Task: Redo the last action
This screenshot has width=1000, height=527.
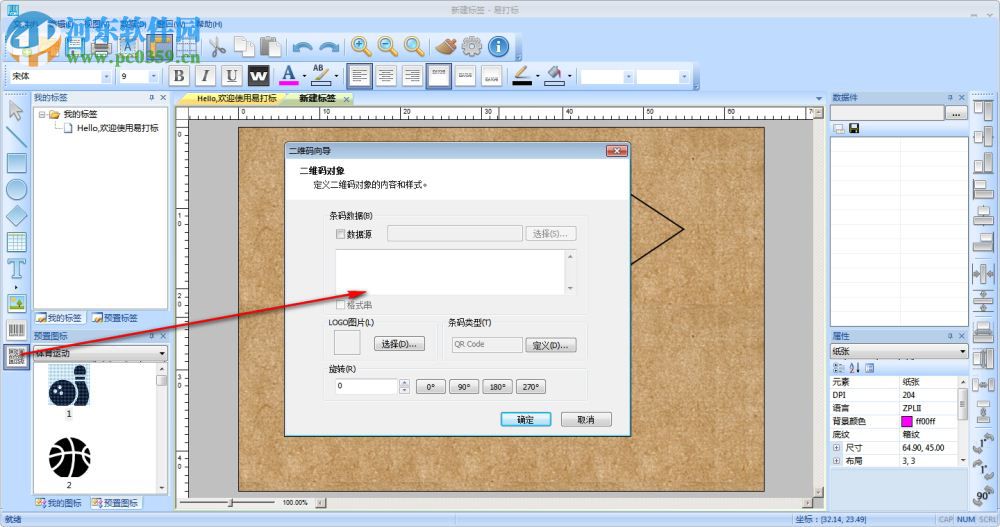Action: point(329,47)
